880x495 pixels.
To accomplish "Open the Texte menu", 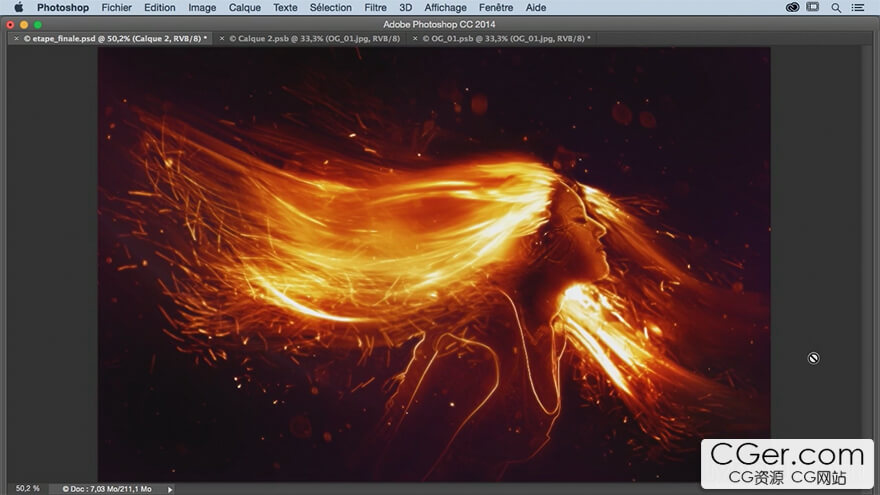I will (285, 7).
